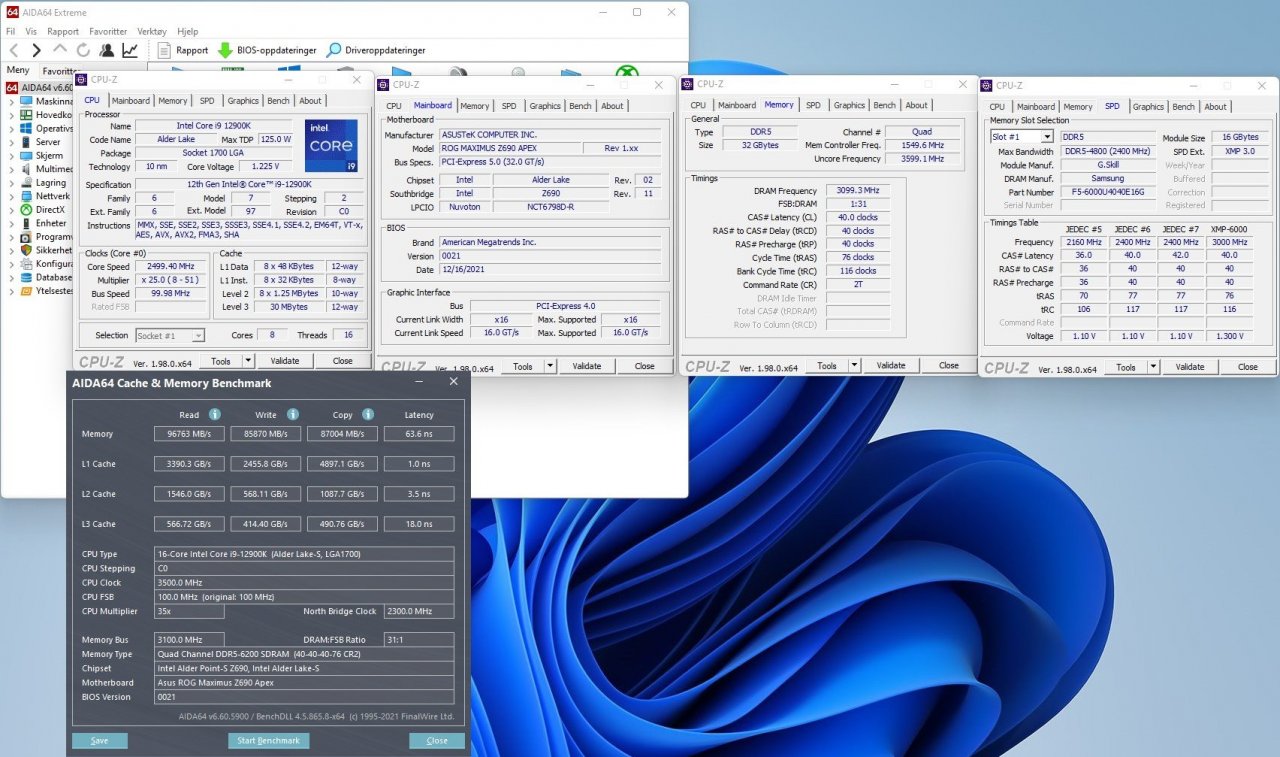This screenshot has width=1280, height=757.
Task: Click the Driveroppdateringer magnifier icon
Action: pyautogui.click(x=334, y=50)
